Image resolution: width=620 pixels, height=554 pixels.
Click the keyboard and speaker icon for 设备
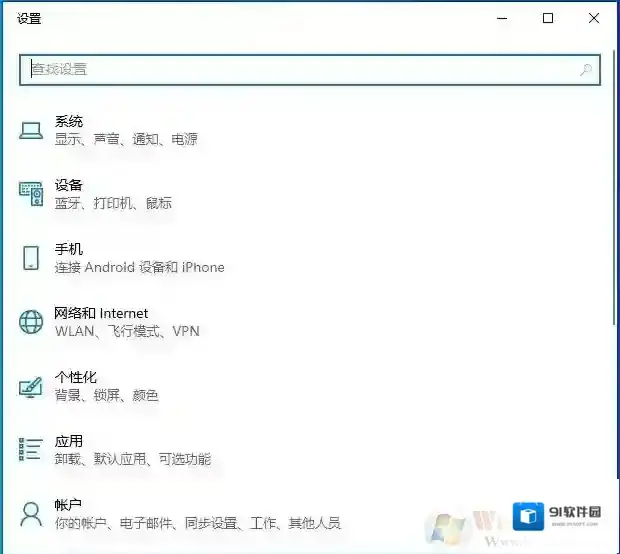click(31, 194)
